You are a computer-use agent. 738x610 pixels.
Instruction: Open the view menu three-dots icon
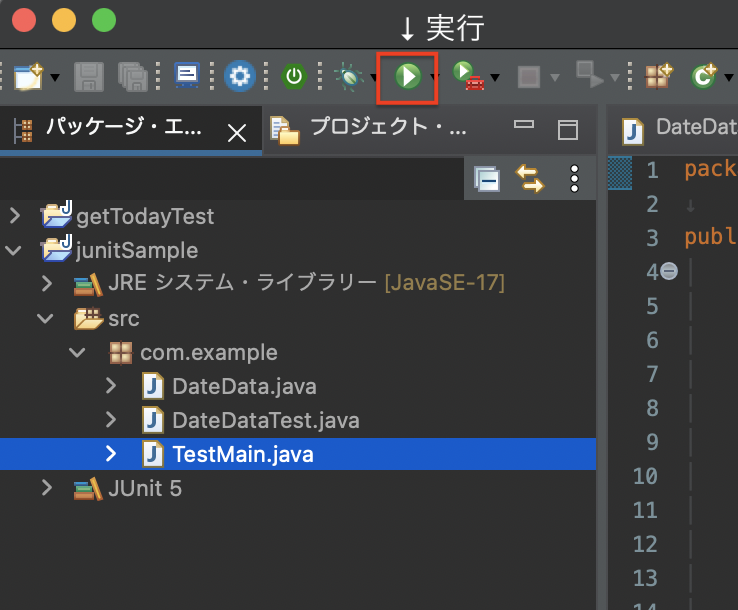(x=574, y=179)
